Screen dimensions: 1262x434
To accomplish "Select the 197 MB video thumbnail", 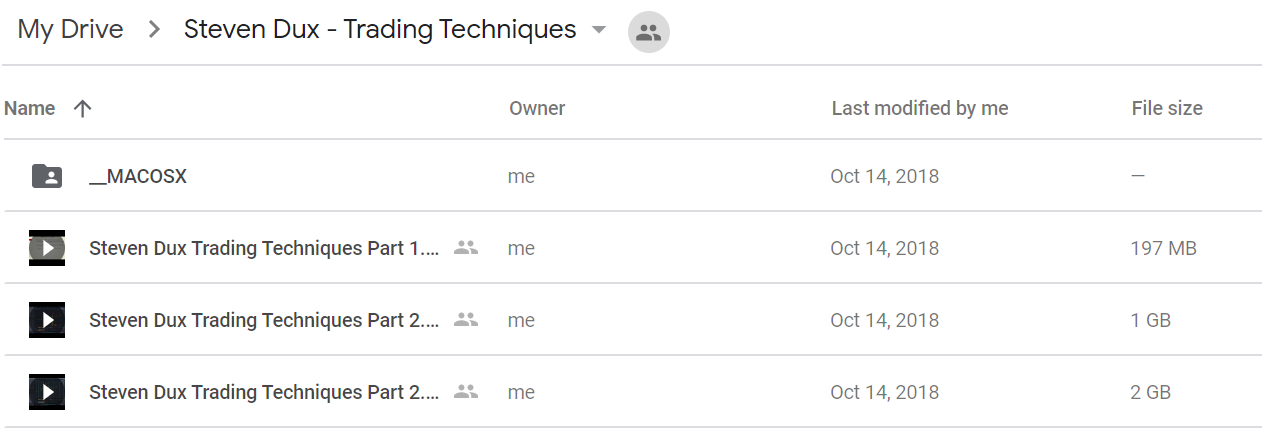I will [47, 248].
